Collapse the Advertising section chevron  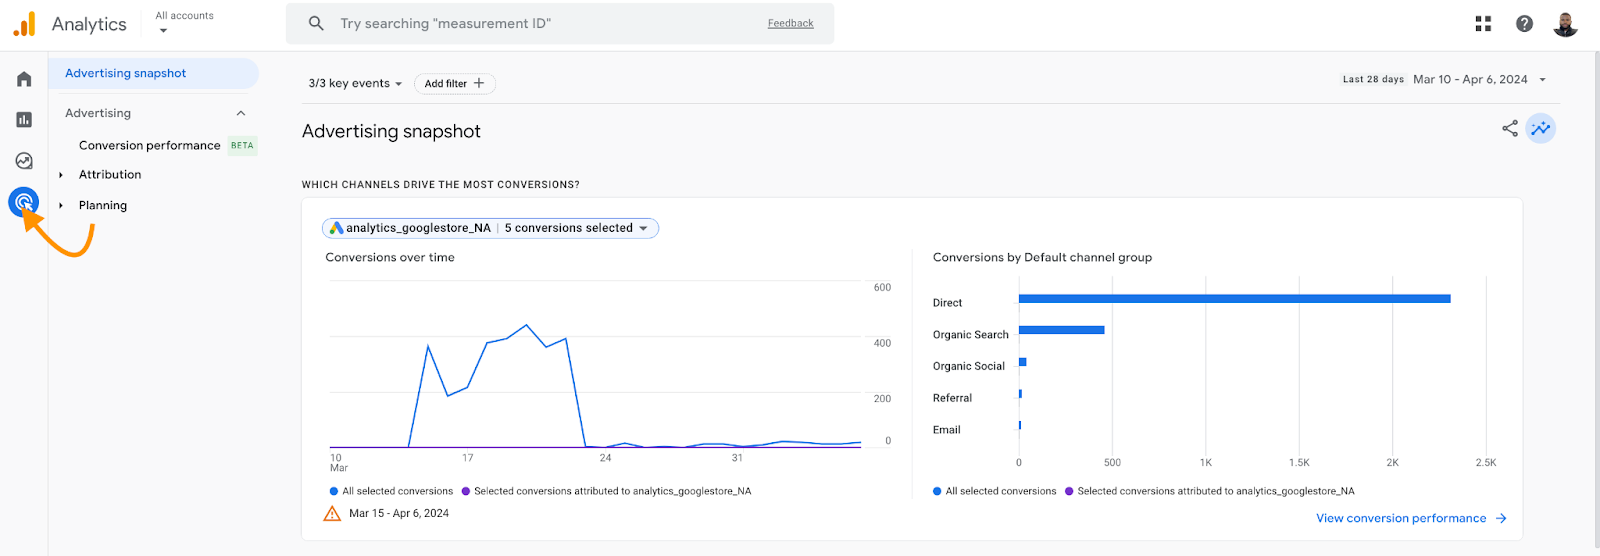(x=241, y=114)
